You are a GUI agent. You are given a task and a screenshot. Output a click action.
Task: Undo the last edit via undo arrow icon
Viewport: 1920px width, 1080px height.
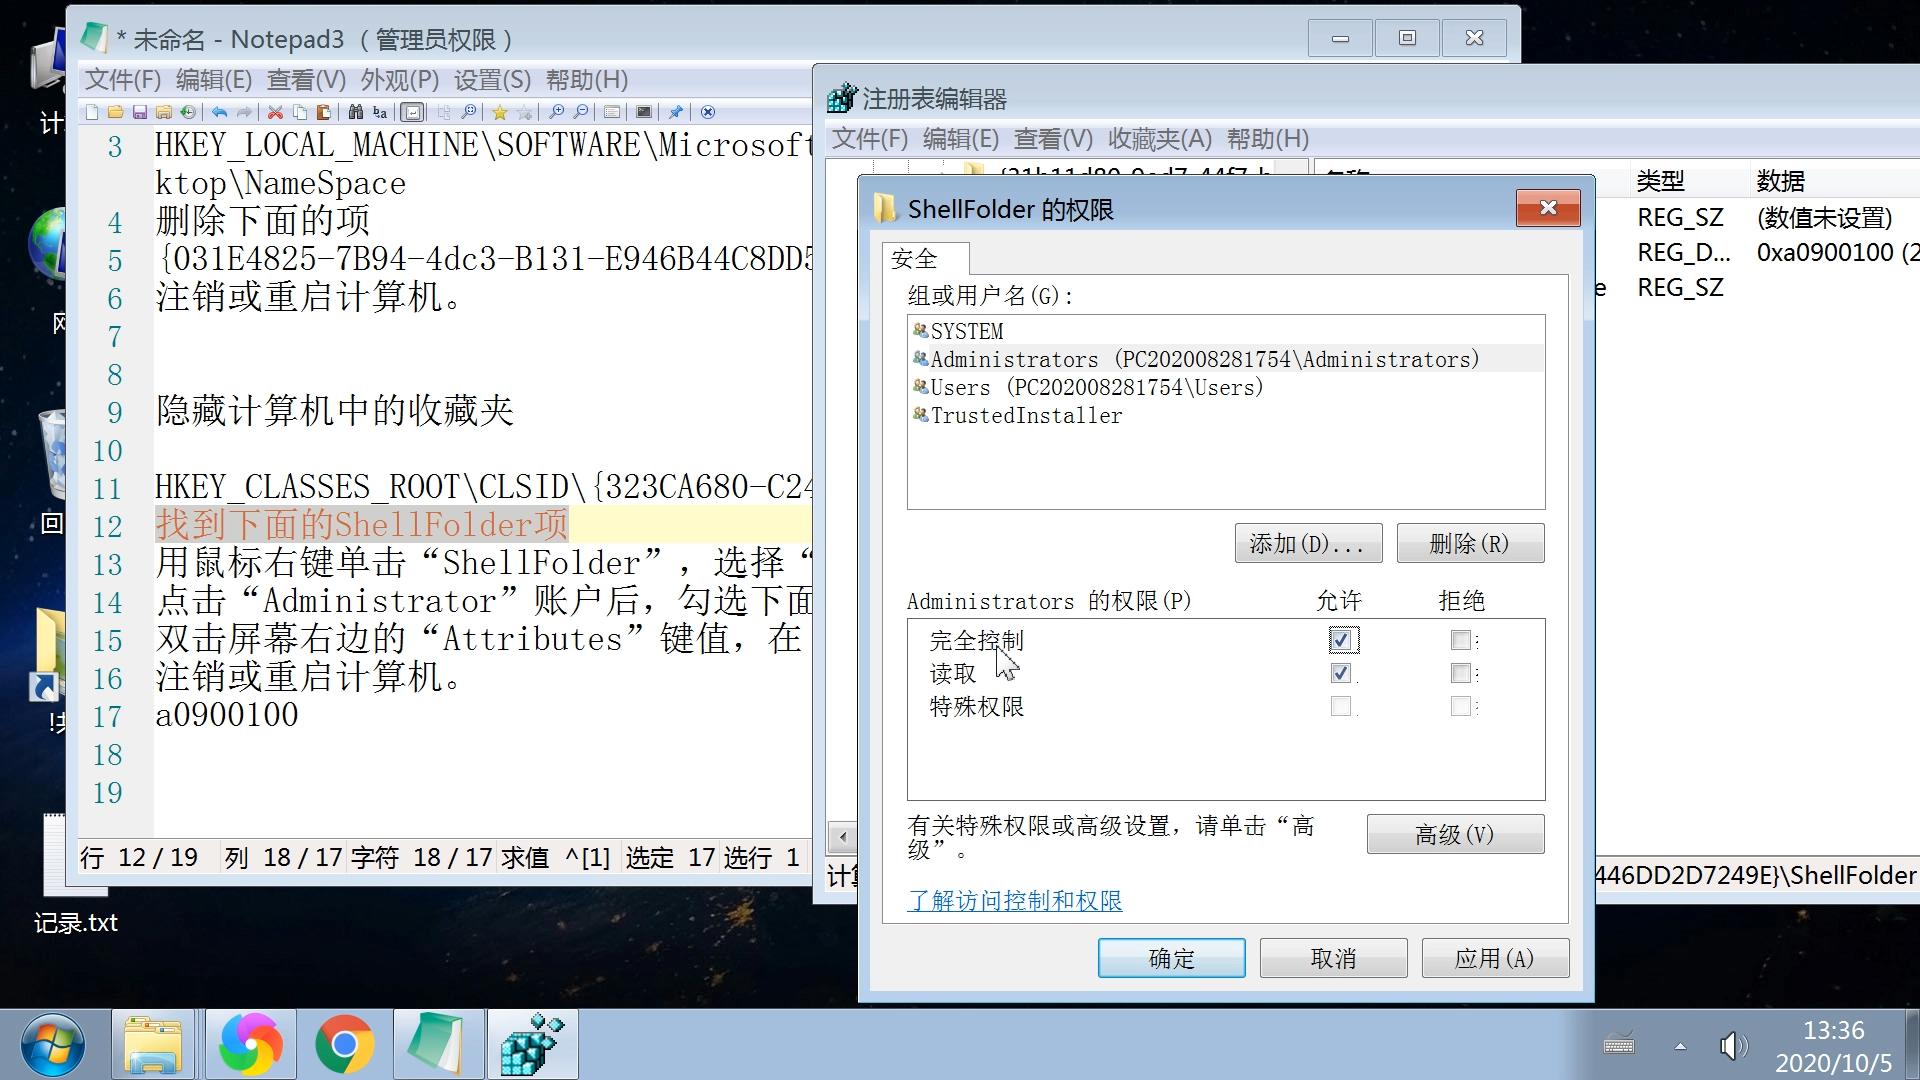coord(219,112)
